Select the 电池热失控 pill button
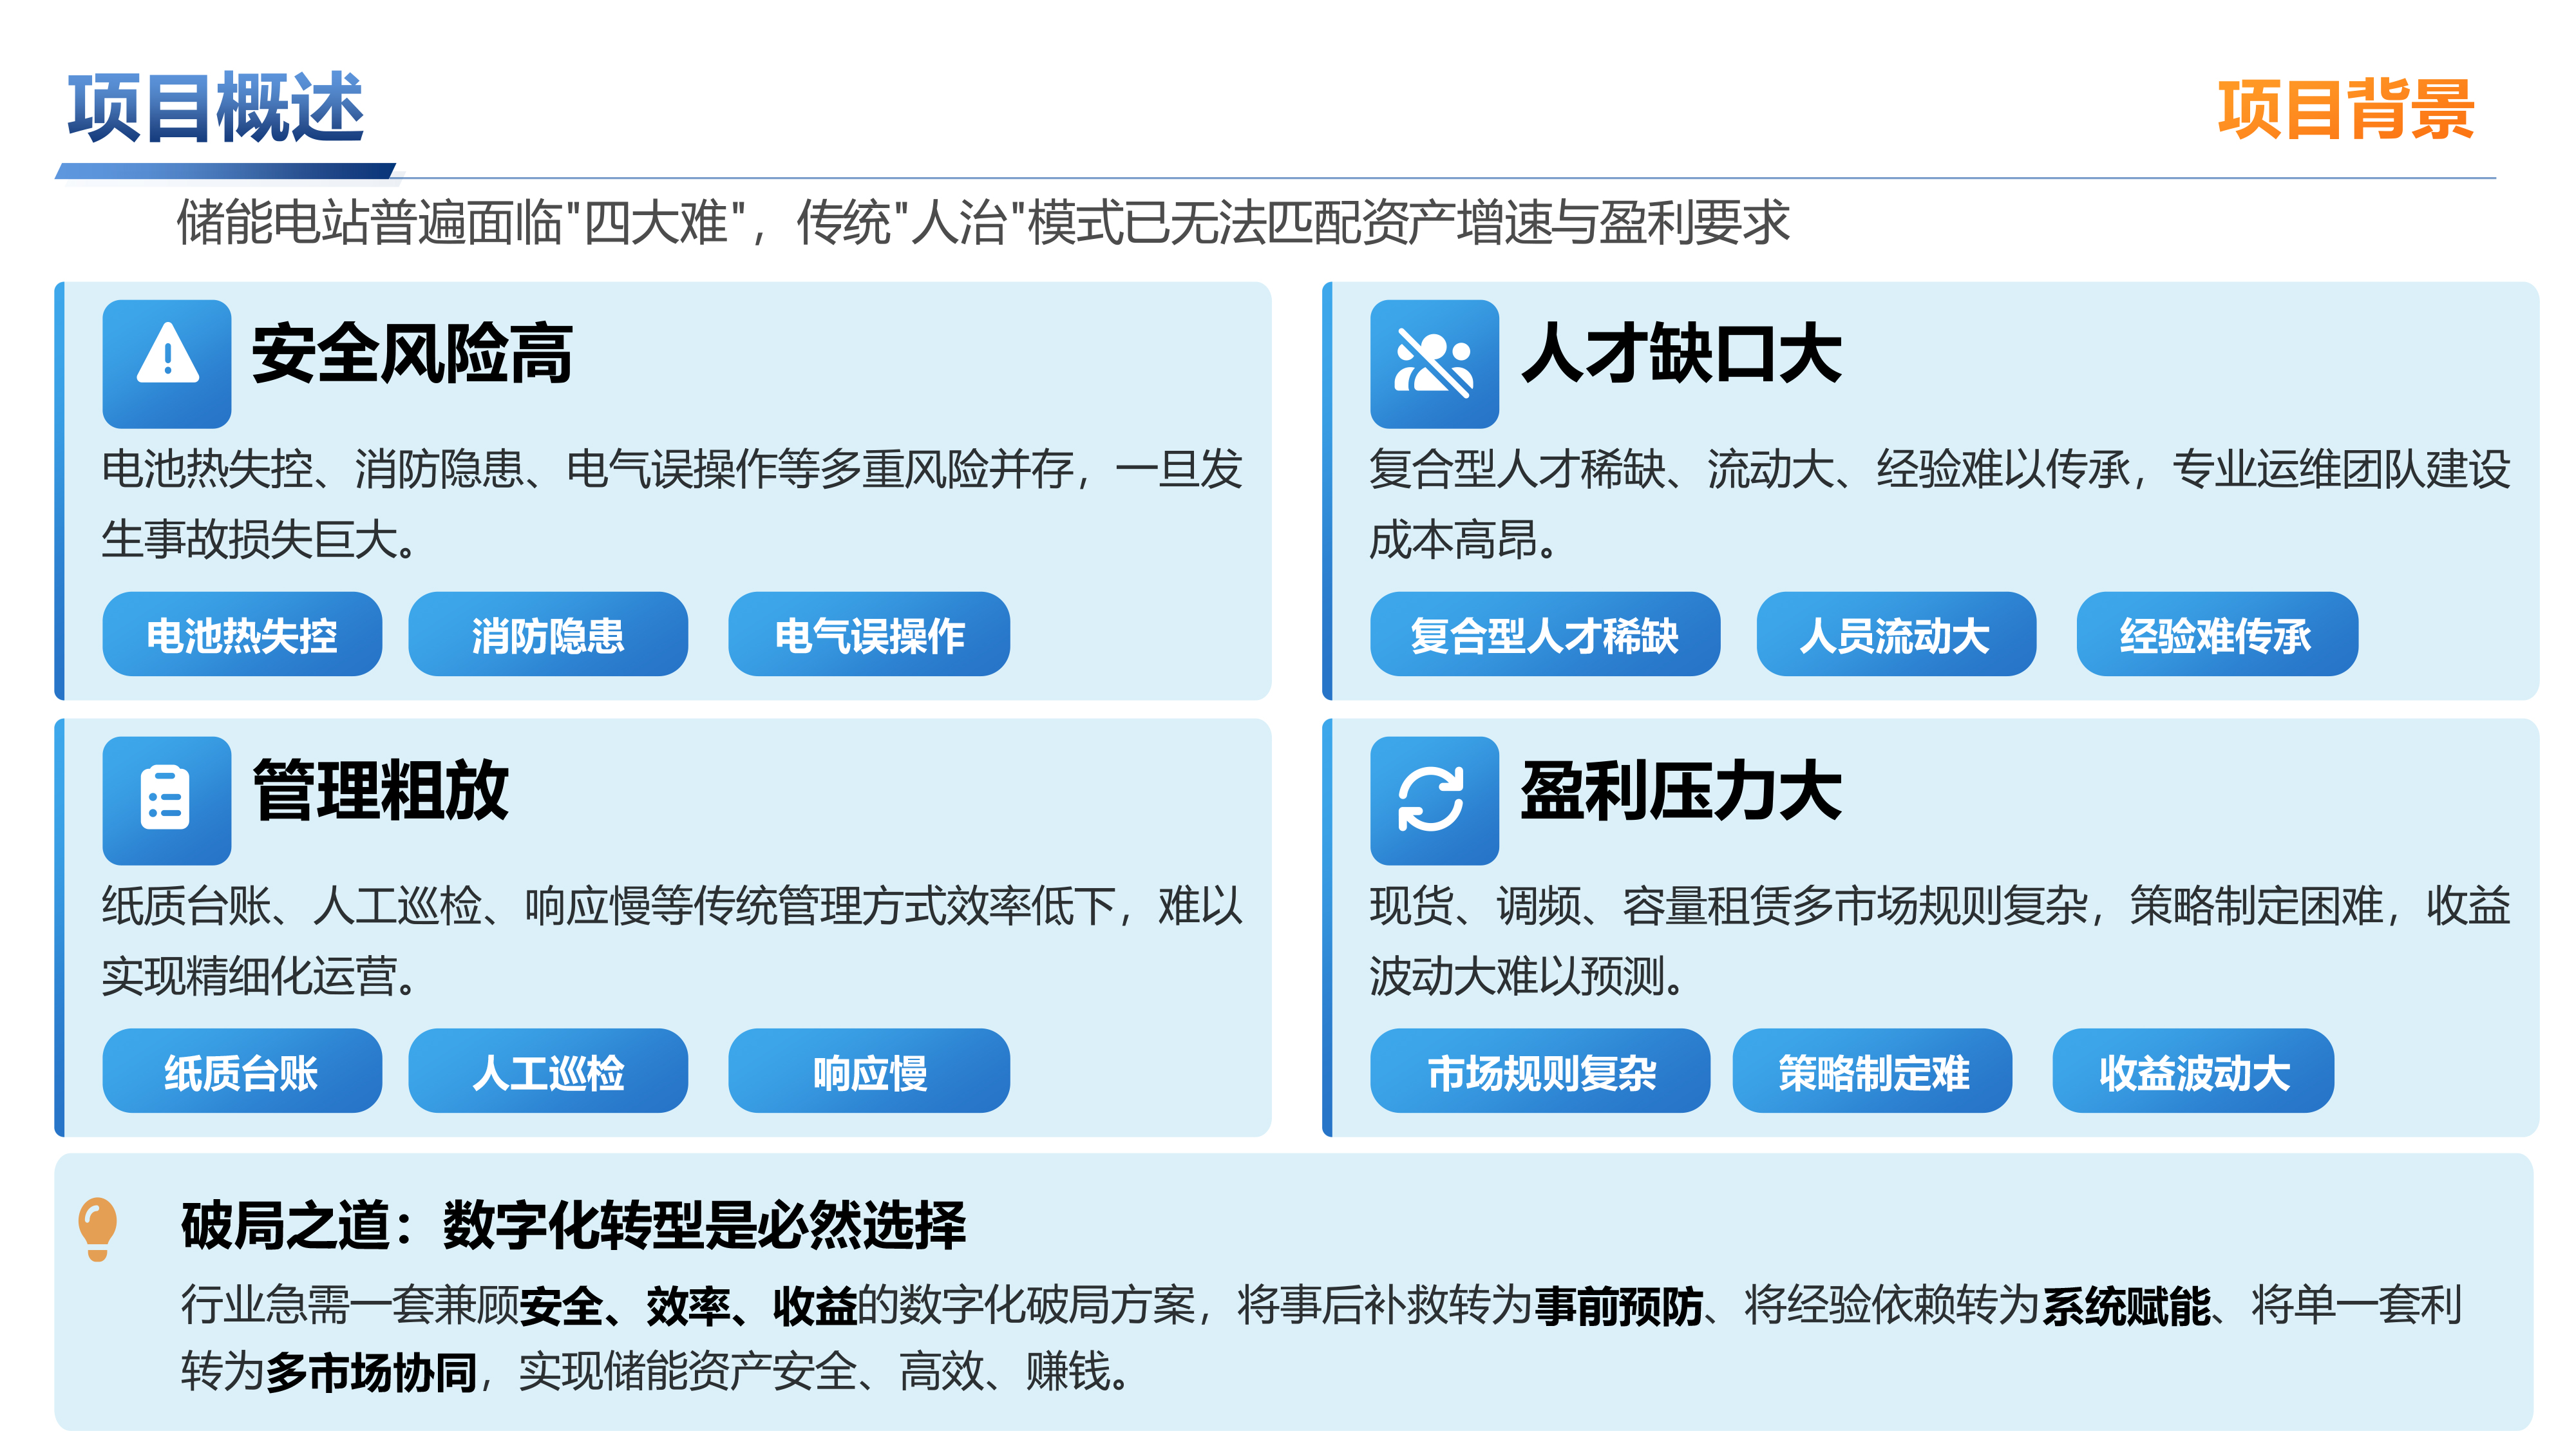This screenshot has width=2576, height=1449. coord(242,635)
